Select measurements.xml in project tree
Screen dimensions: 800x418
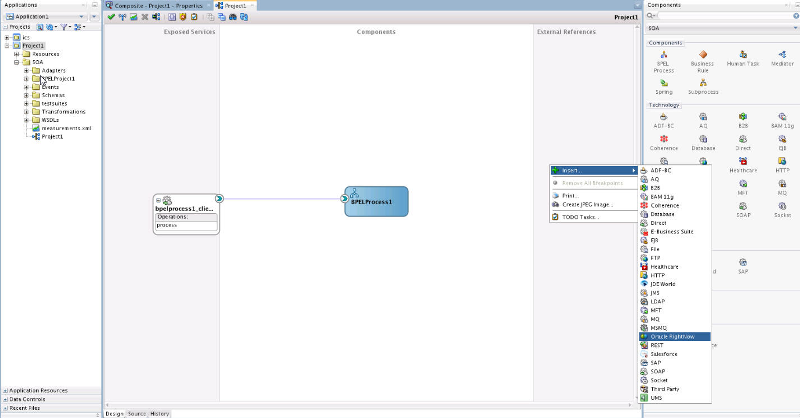66,128
